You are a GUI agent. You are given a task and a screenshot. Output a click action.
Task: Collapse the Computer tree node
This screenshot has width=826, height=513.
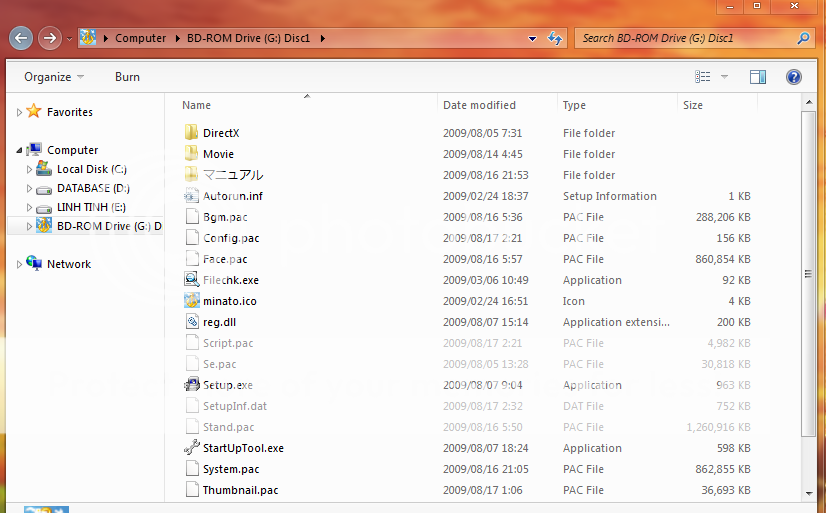pyautogui.click(x=19, y=150)
